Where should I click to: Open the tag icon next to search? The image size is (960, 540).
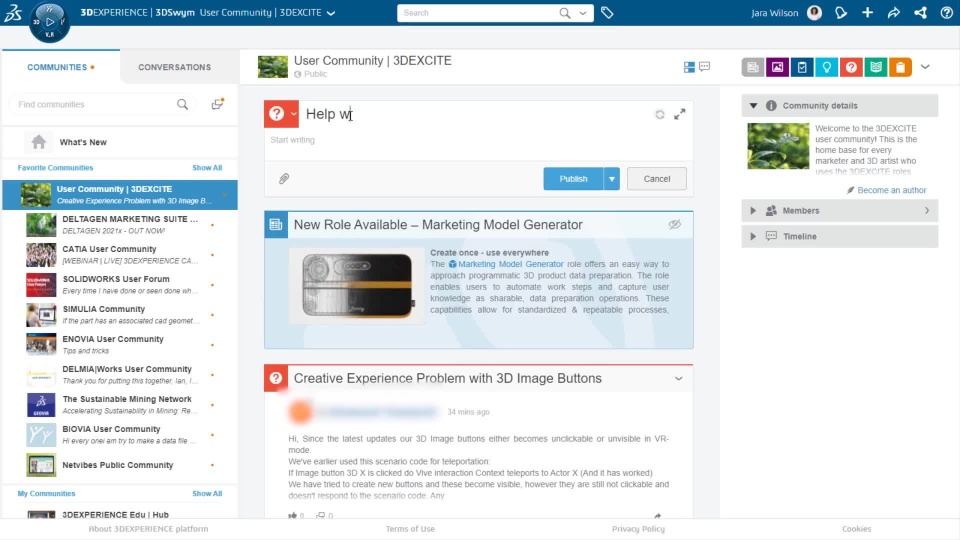[x=607, y=13]
